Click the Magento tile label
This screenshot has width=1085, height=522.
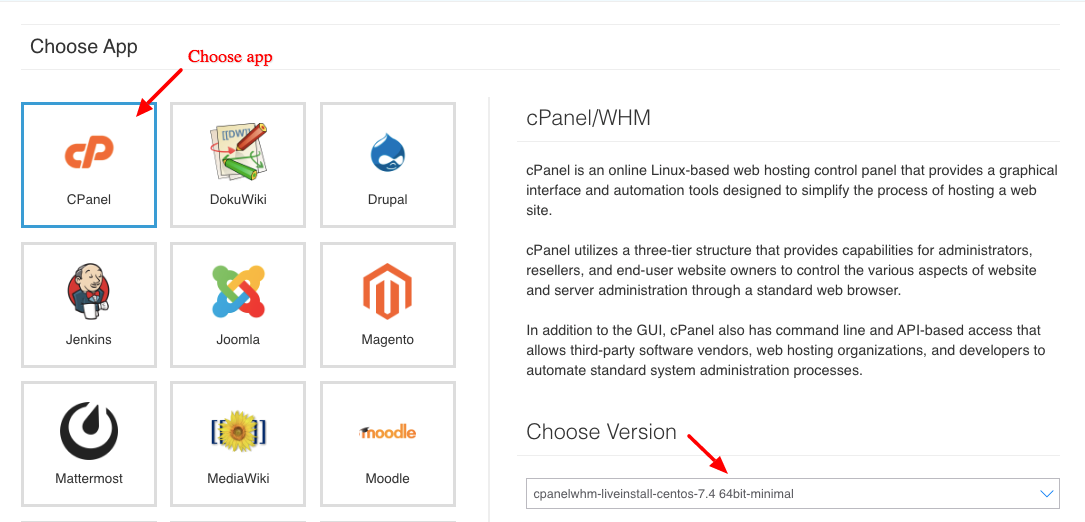click(x=388, y=339)
